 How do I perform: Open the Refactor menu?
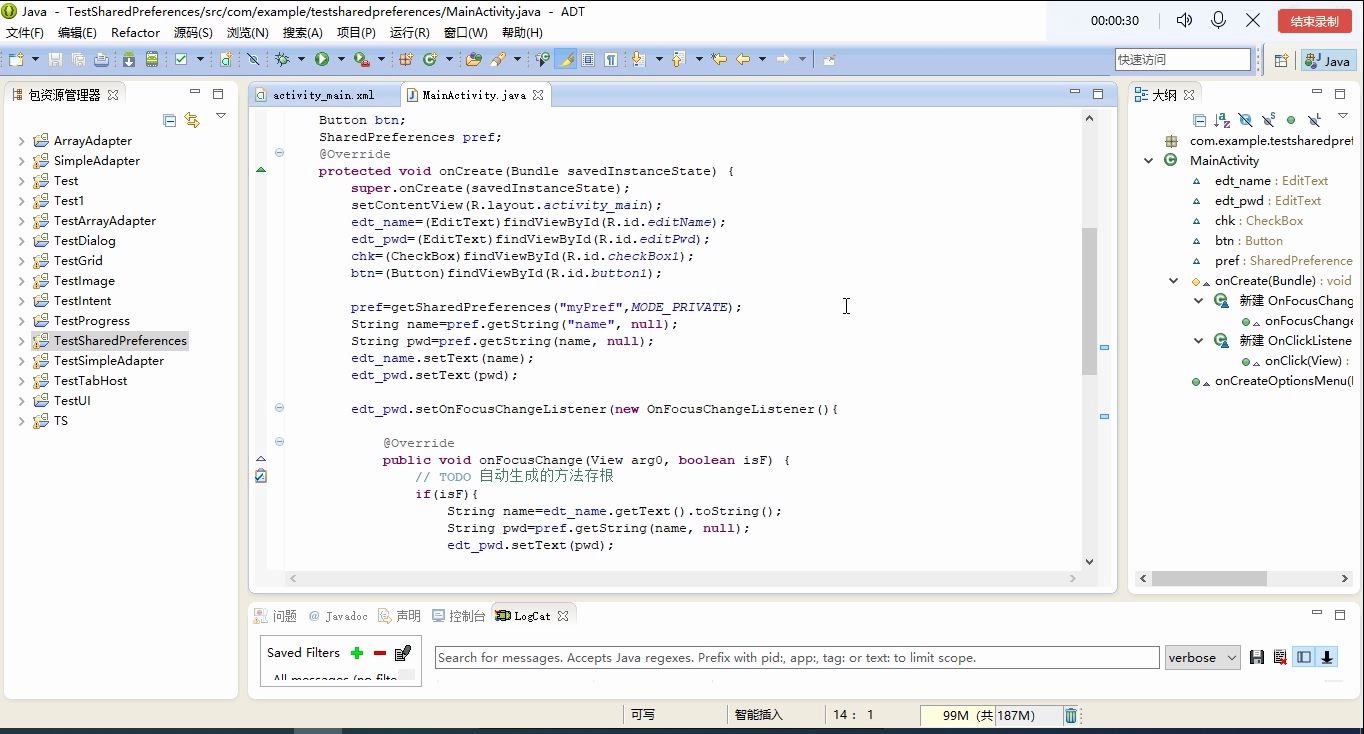[x=135, y=32]
